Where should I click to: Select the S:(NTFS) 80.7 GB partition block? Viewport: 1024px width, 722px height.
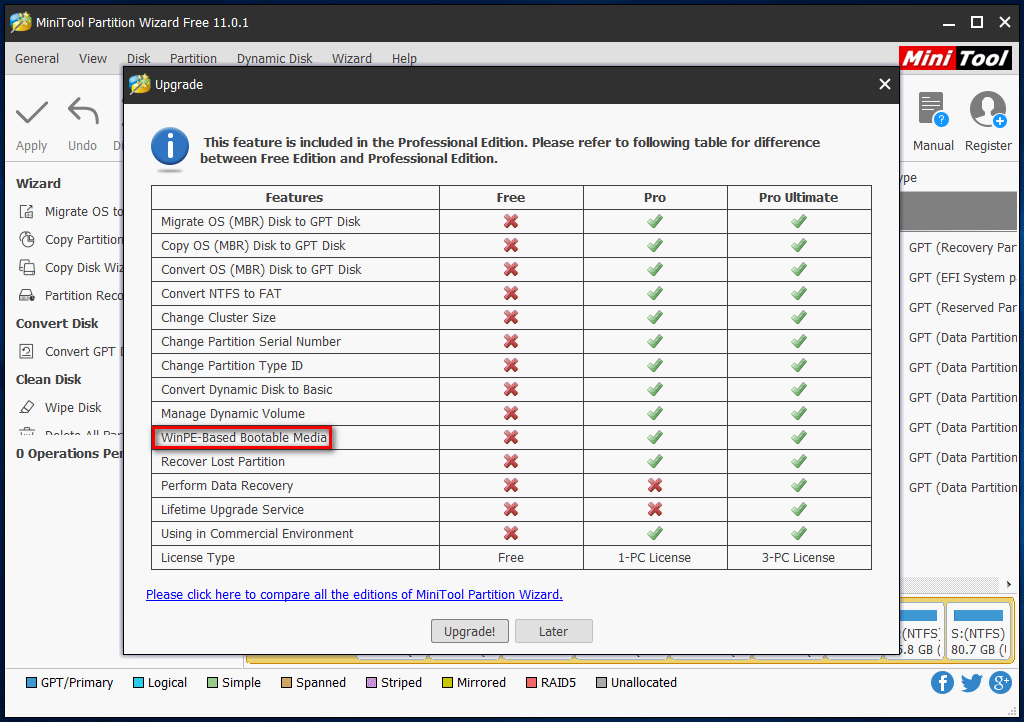tap(978, 631)
